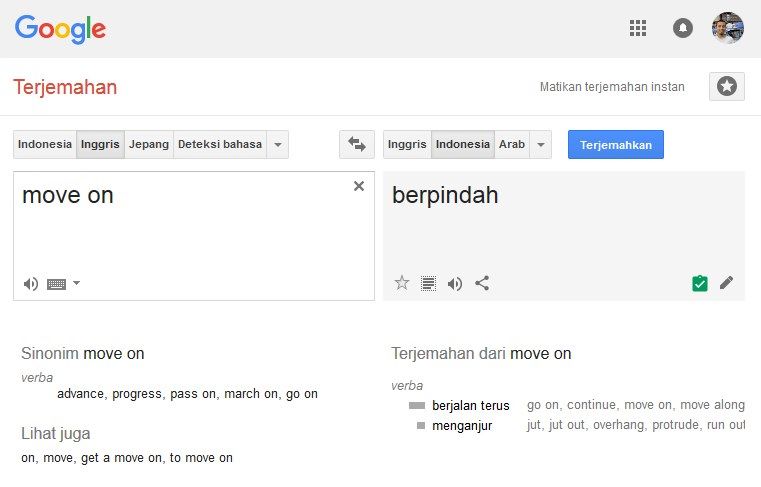Screen dimensions: 761x487
Task: Open the Phrasebook star button
Action: [x=727, y=87]
